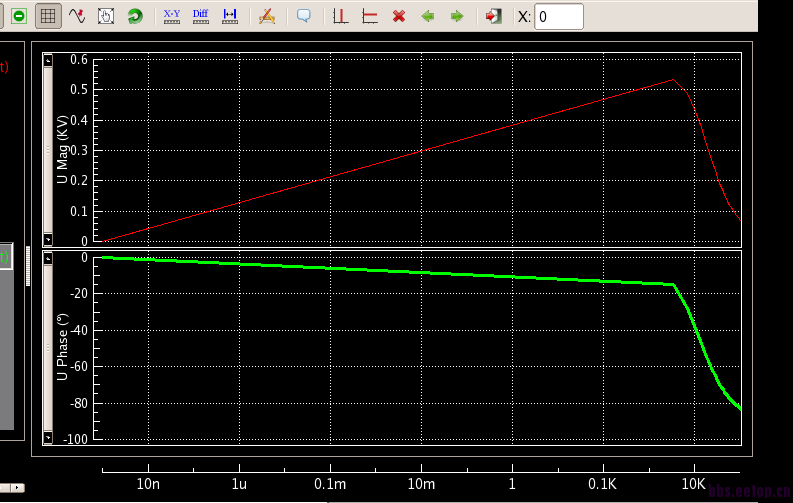This screenshot has height=503, width=793.
Task: Click up arrow of U Mag panel scrollbar
Action: tap(48, 61)
